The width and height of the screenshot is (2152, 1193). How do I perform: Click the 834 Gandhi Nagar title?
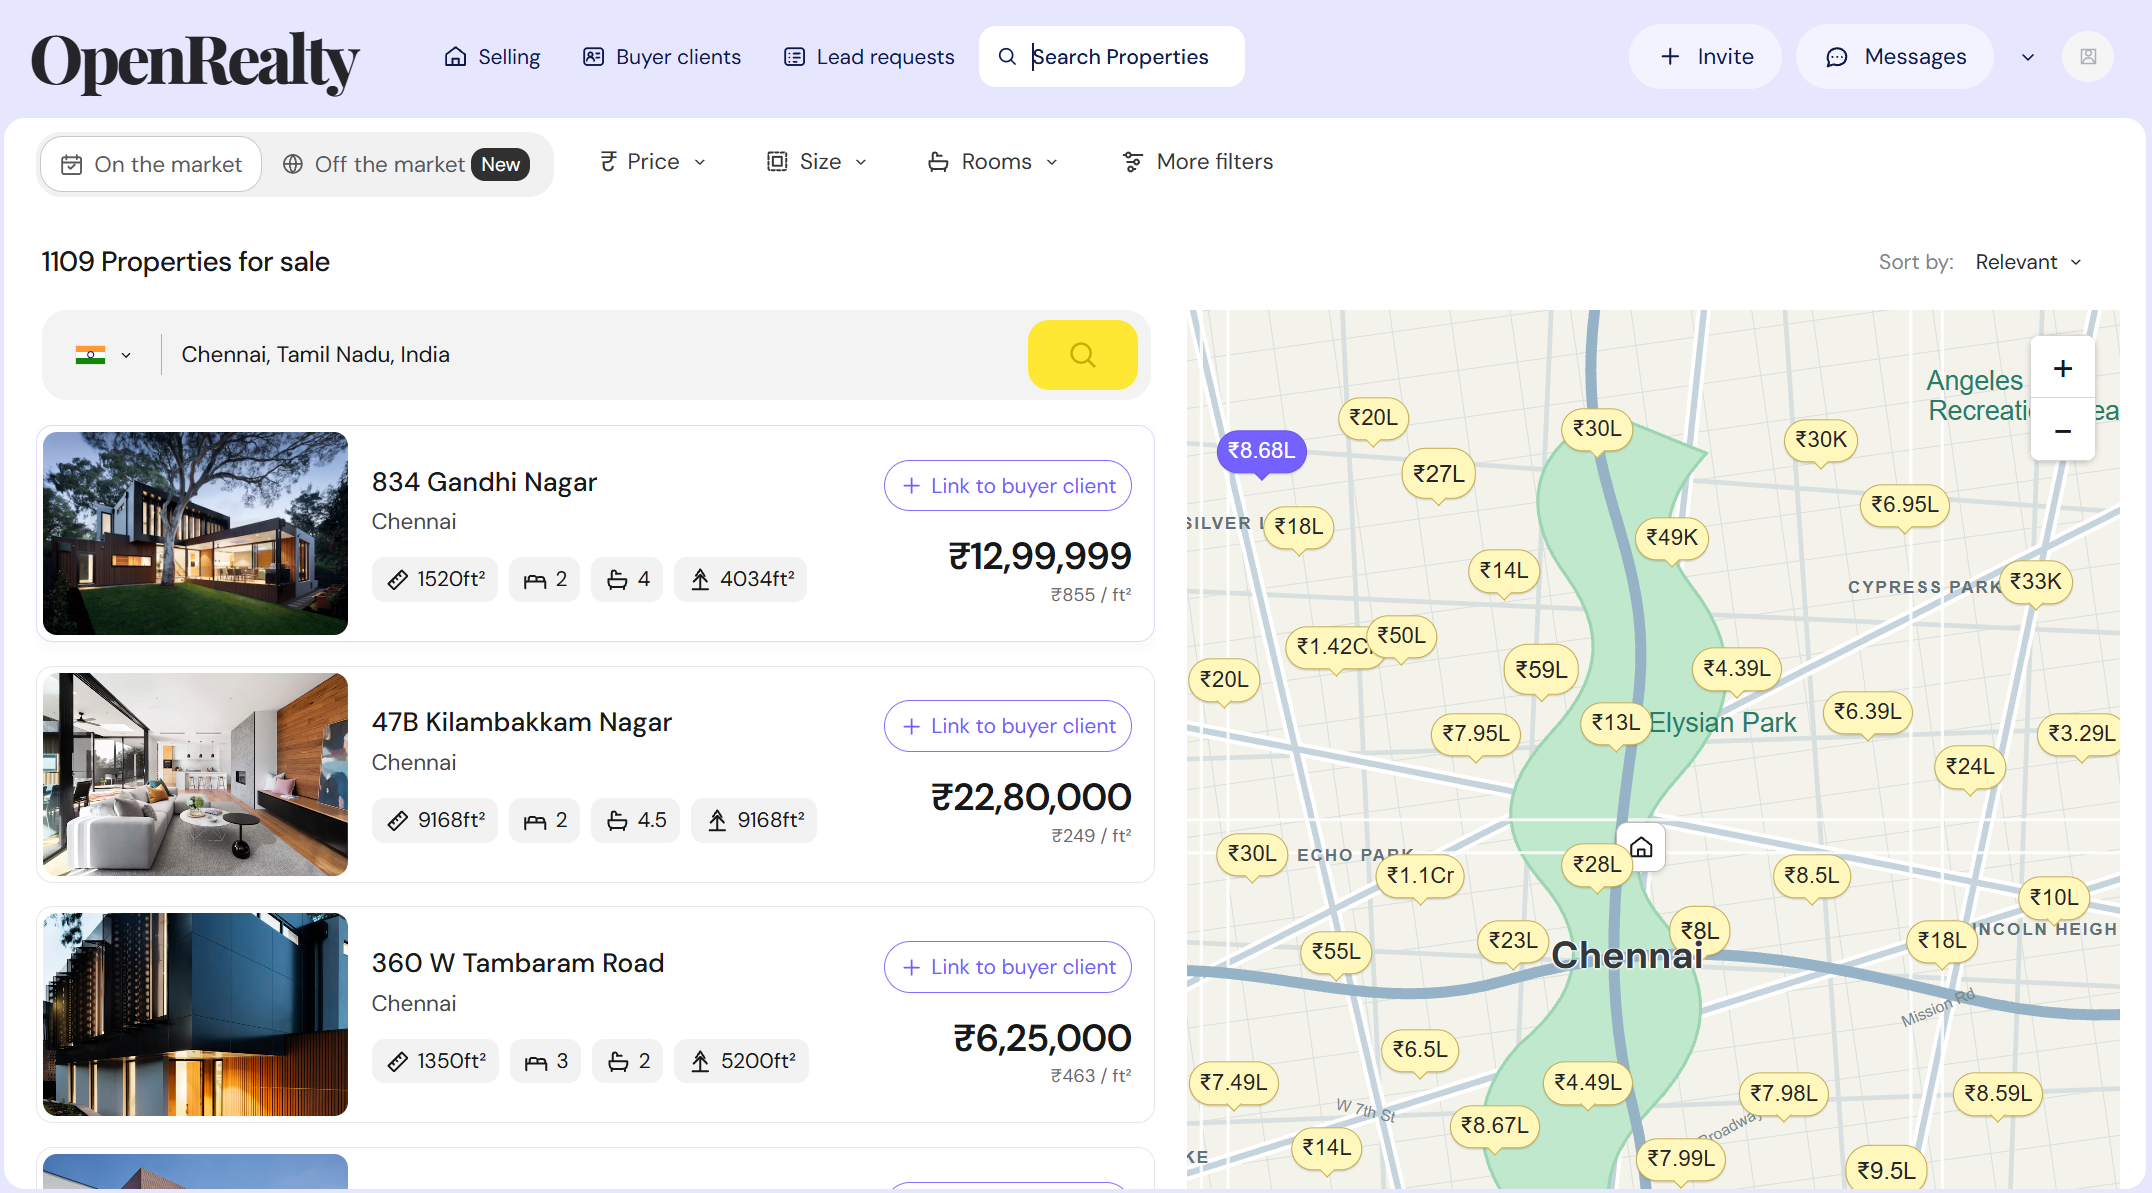pos(484,482)
